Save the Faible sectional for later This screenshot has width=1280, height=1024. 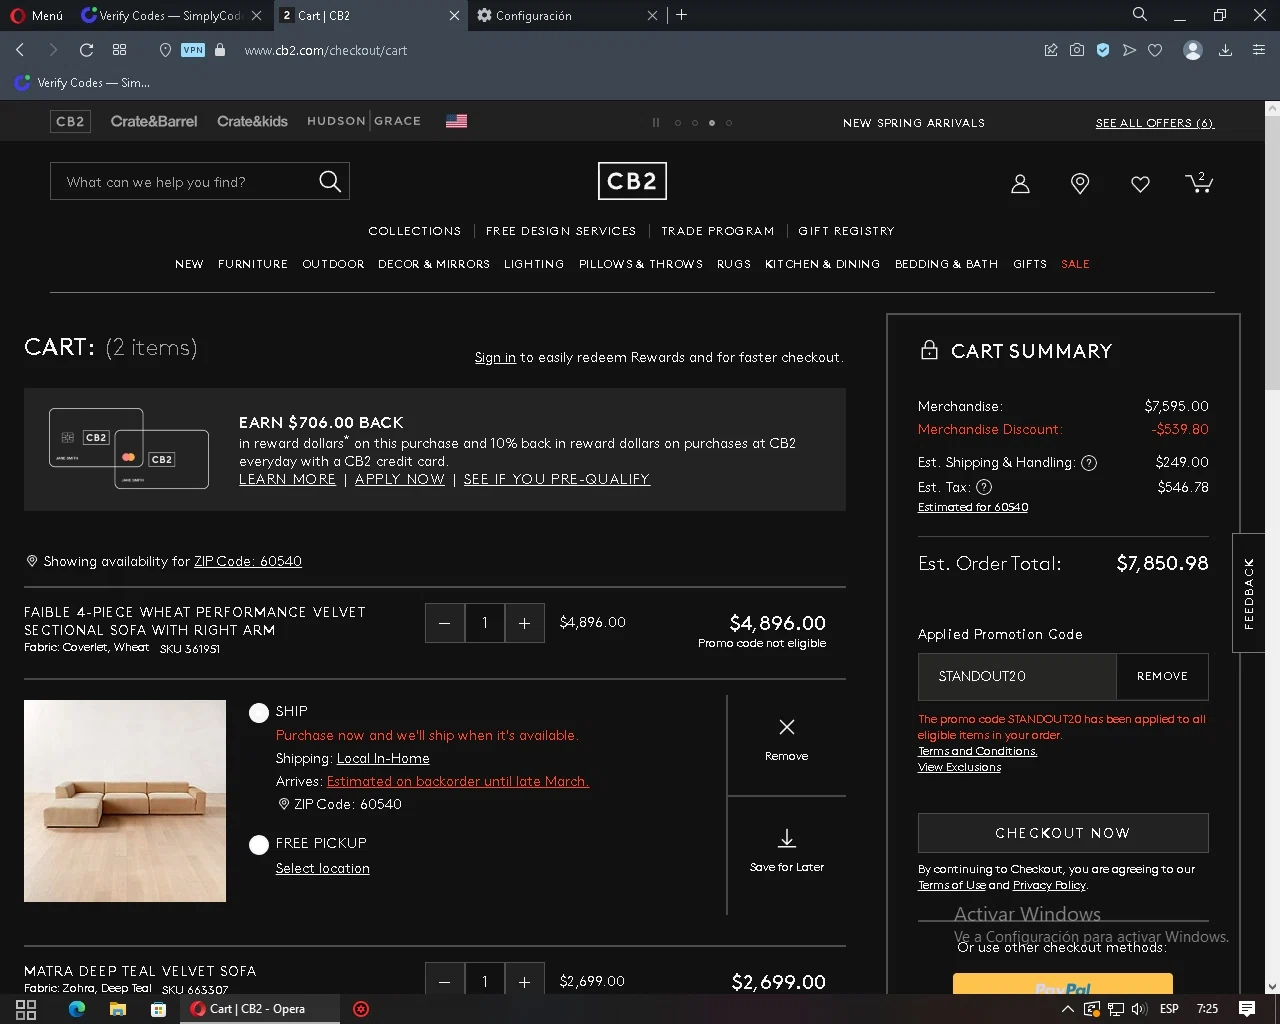point(787,850)
